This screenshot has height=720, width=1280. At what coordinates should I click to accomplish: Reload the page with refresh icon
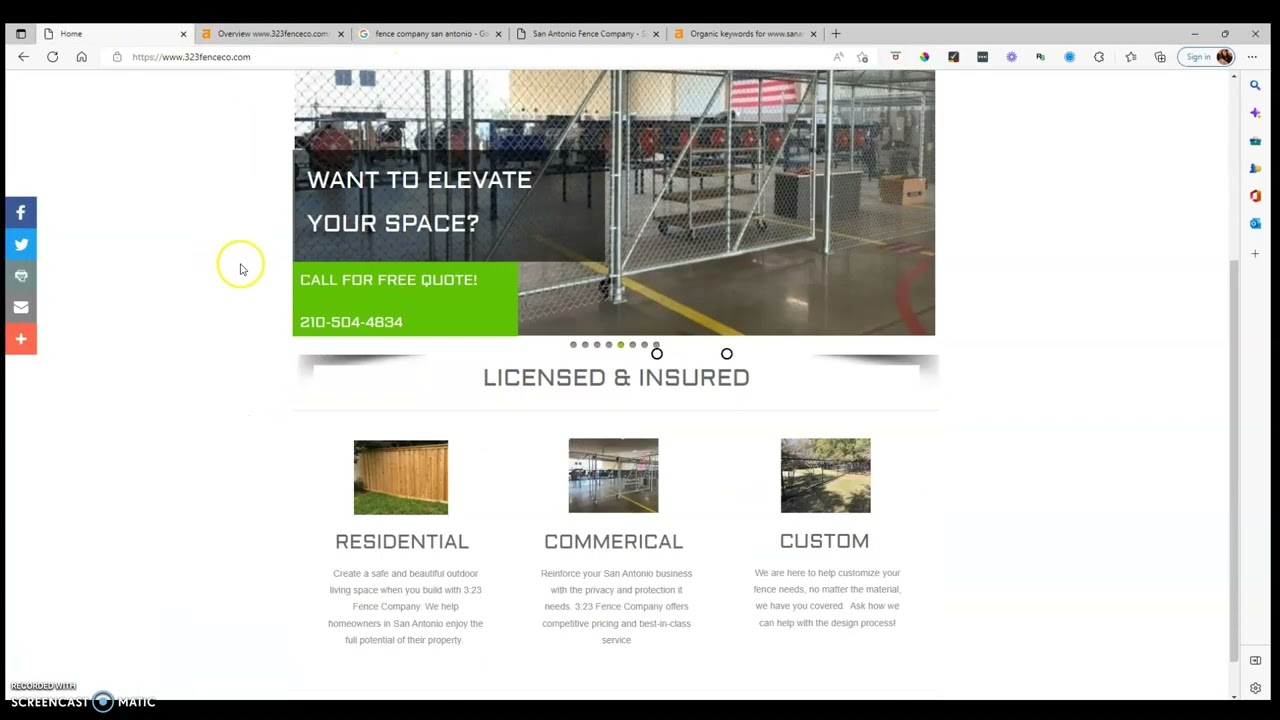pyautogui.click(x=52, y=57)
